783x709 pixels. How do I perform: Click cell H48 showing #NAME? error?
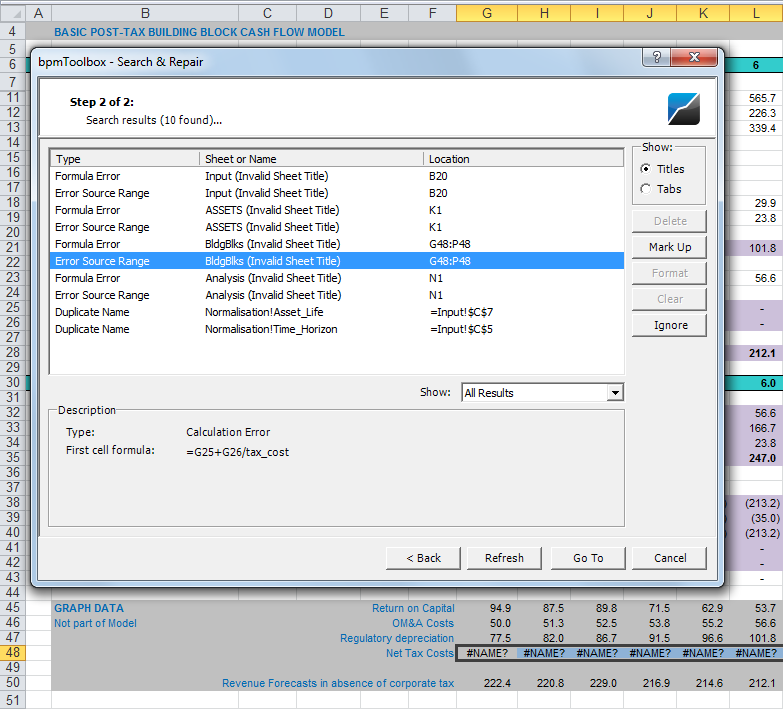pos(544,653)
